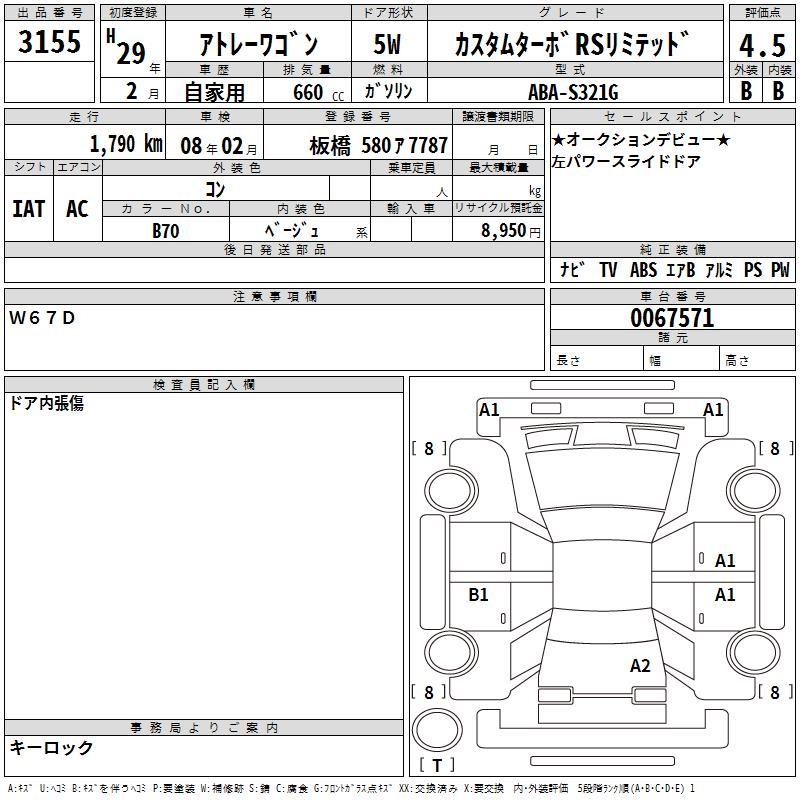The width and height of the screenshot is (800, 800).
Task: Click the fuel type ガソリン
Action: click(x=388, y=91)
